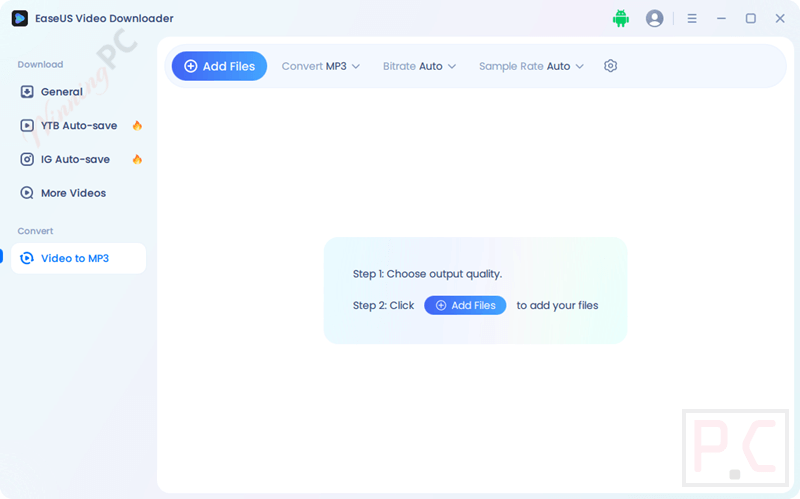Click the flame badge beside IG Auto-save
800x499 pixels.
137,159
